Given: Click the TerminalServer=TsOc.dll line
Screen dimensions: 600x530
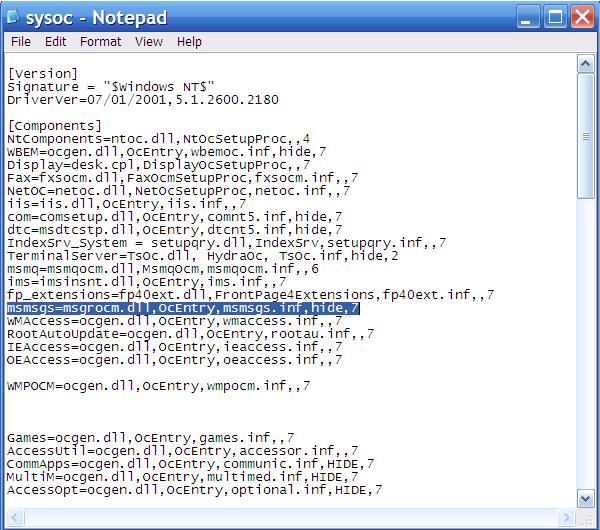Looking at the screenshot, I should [x=202, y=256].
